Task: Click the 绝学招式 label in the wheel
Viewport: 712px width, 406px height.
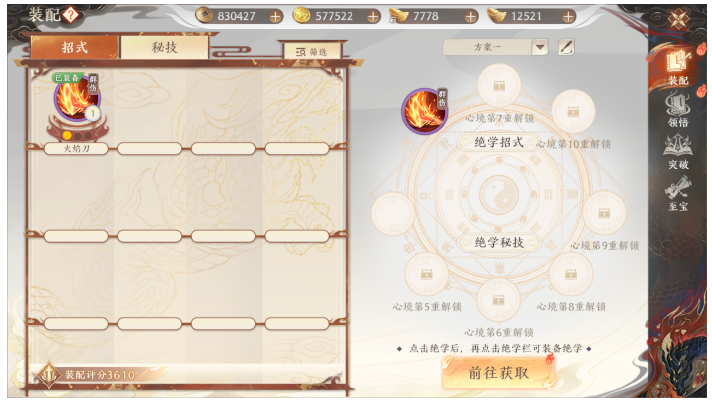Action: [499, 143]
